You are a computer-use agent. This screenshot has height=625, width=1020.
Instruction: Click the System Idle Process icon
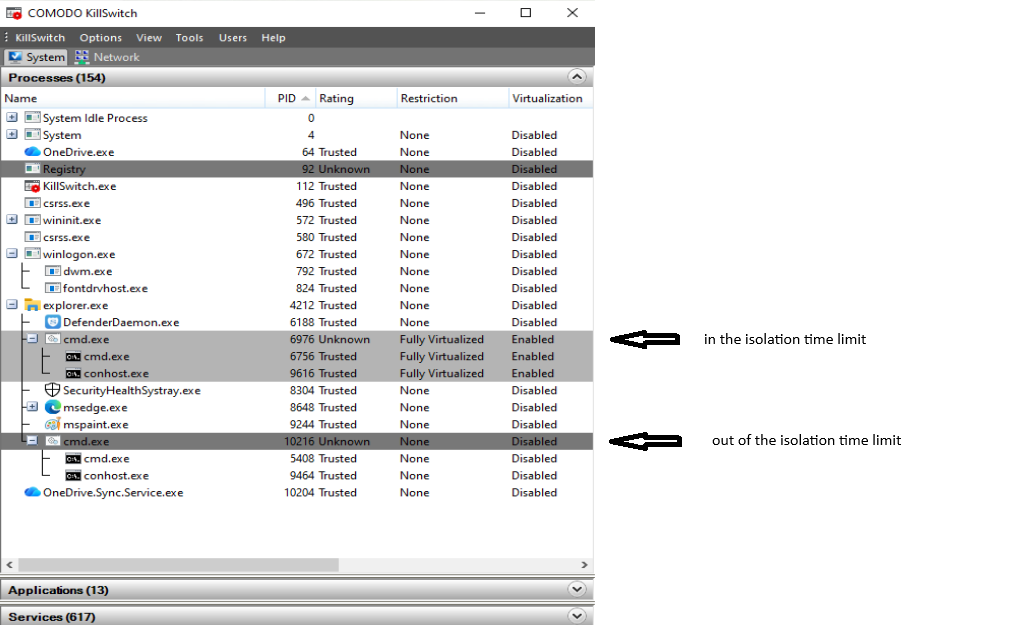click(33, 118)
